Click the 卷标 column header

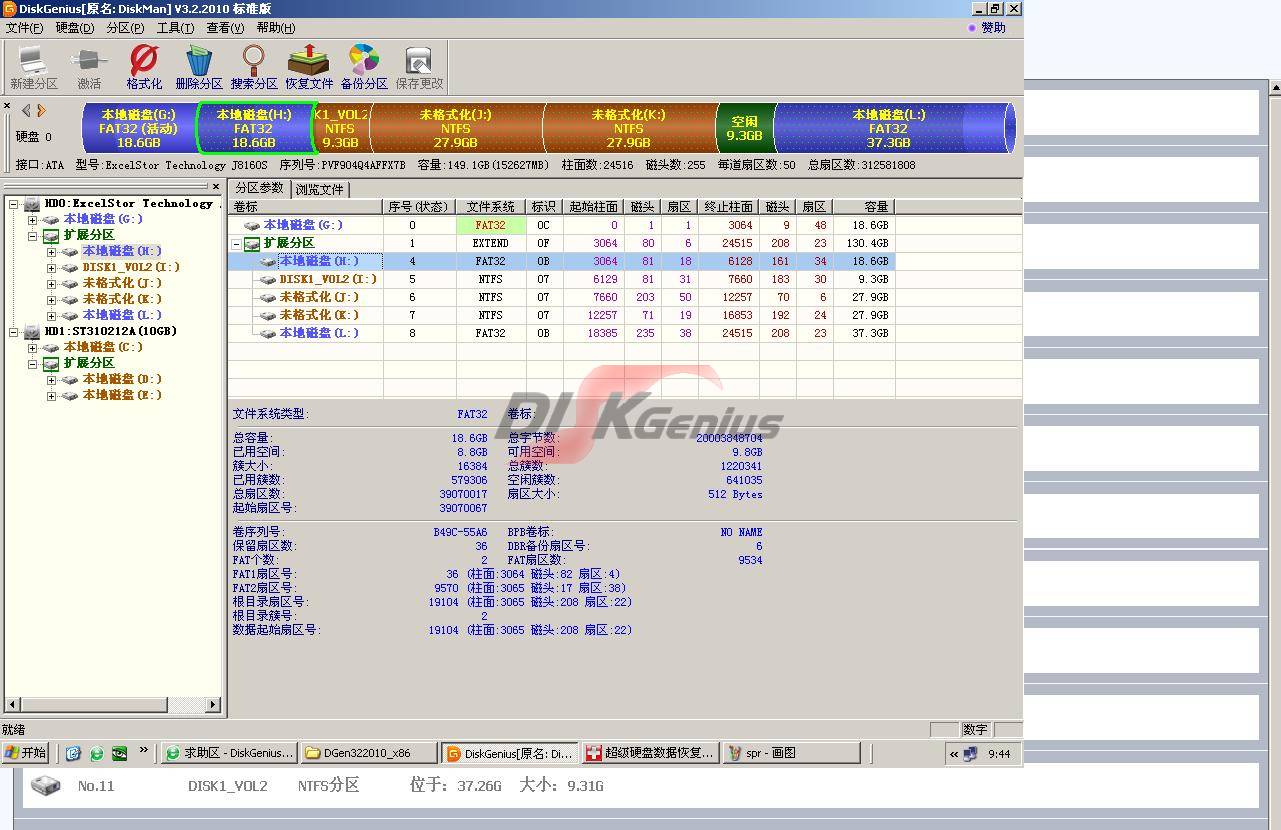tap(305, 207)
